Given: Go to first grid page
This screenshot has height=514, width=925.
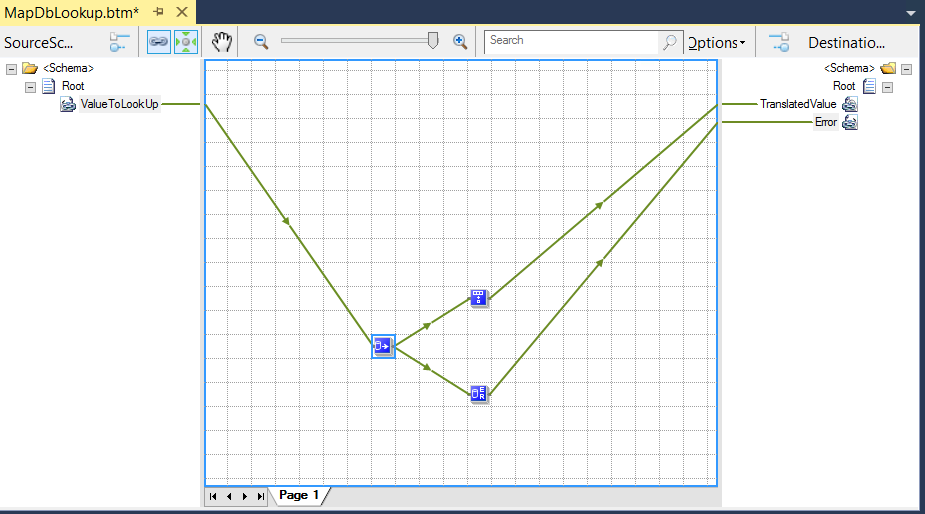Looking at the screenshot, I should pos(213,496).
